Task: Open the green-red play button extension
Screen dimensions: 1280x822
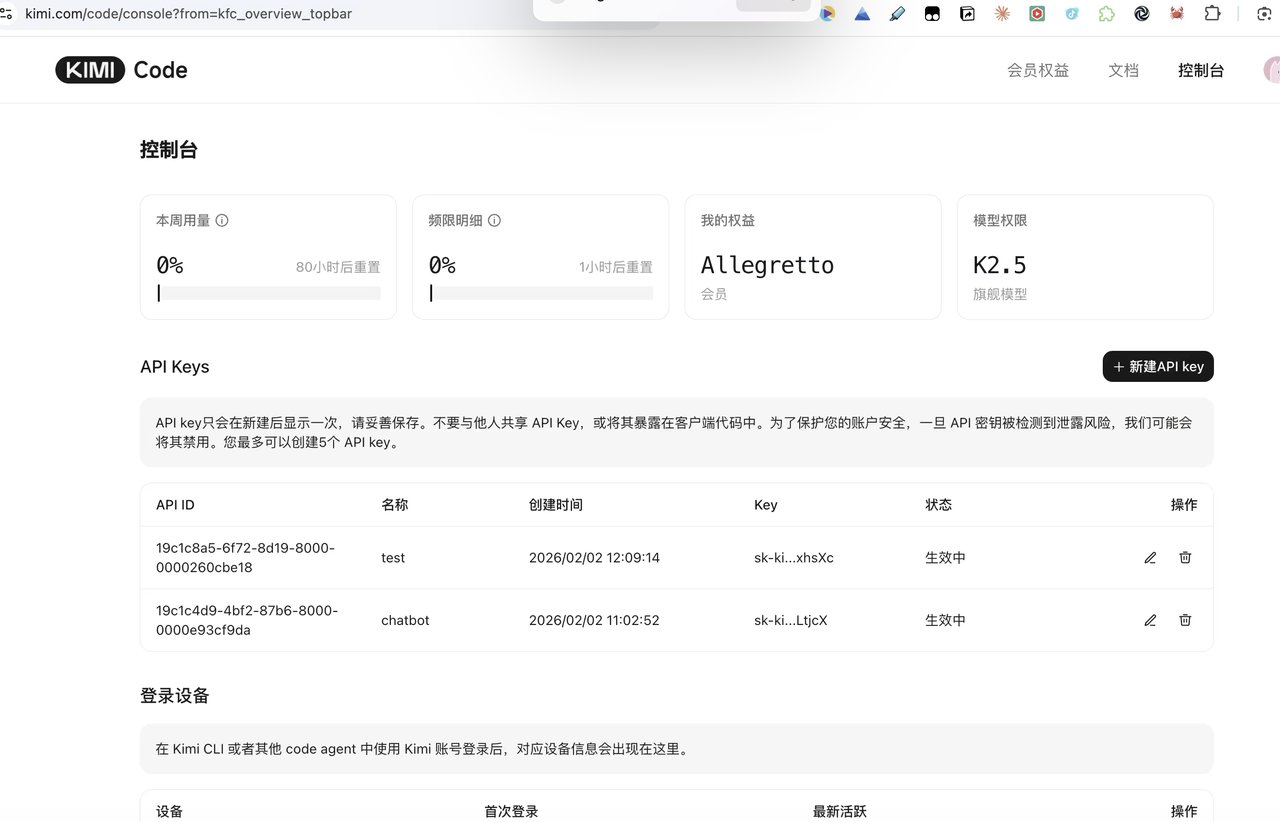Action: click(x=1037, y=14)
